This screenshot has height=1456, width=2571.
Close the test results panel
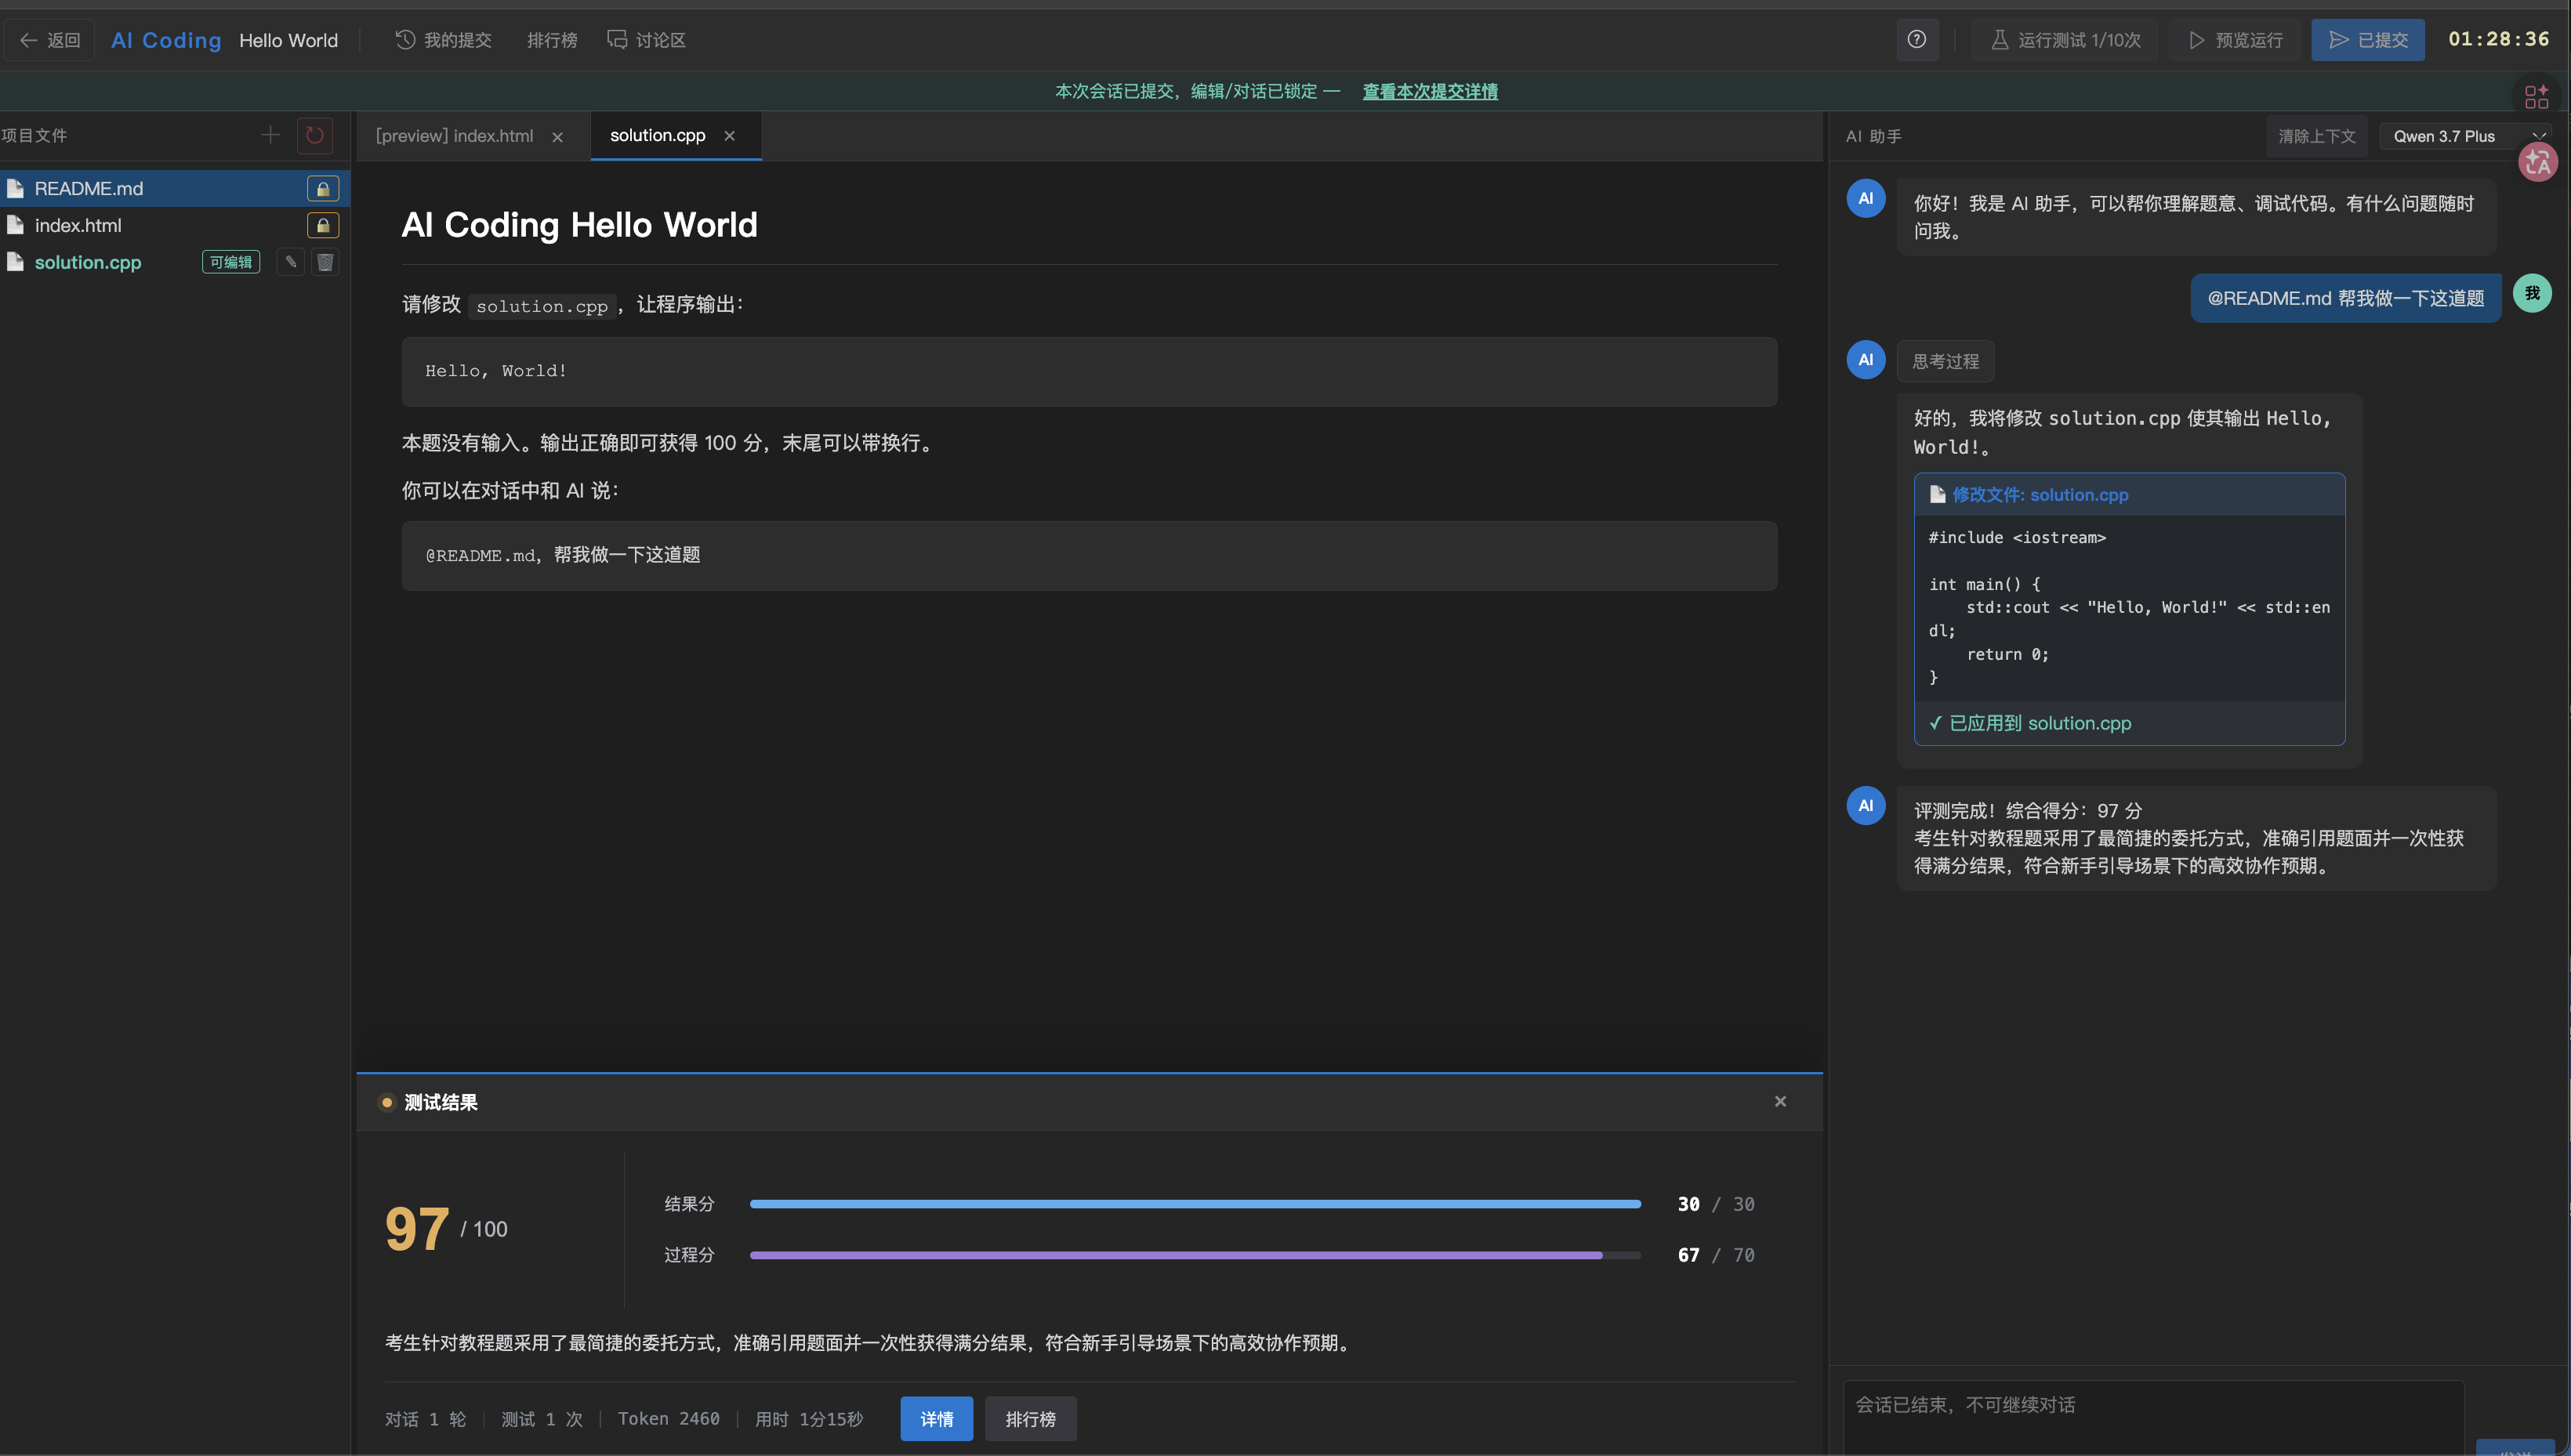click(x=1780, y=1101)
